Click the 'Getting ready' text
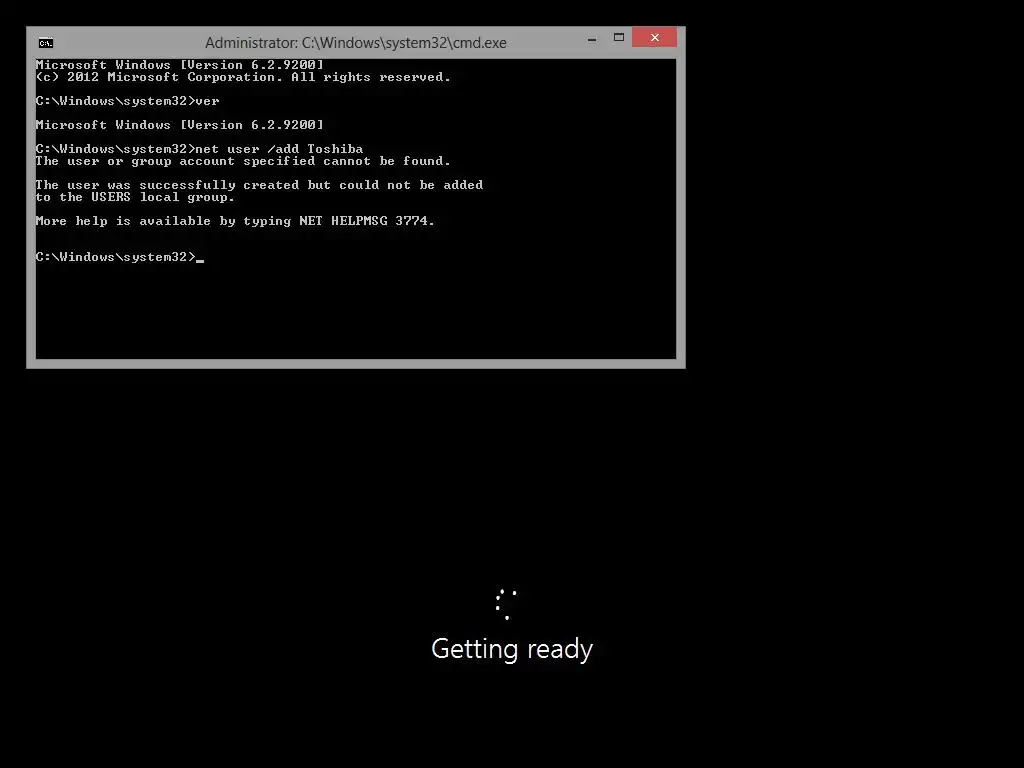 point(512,649)
